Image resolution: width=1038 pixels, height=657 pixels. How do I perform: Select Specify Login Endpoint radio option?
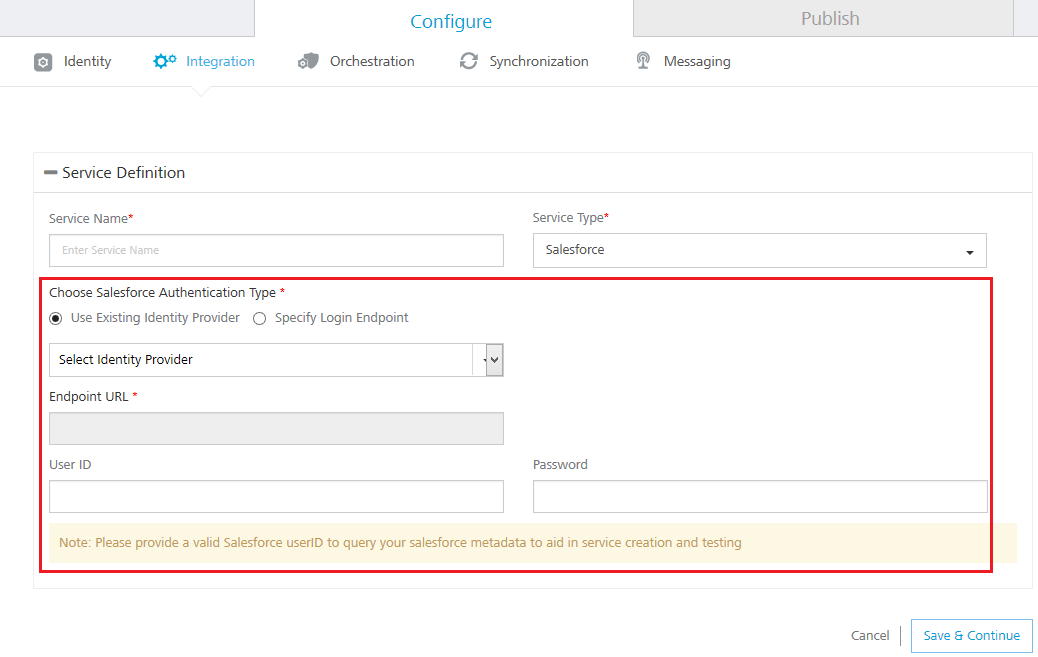click(260, 319)
